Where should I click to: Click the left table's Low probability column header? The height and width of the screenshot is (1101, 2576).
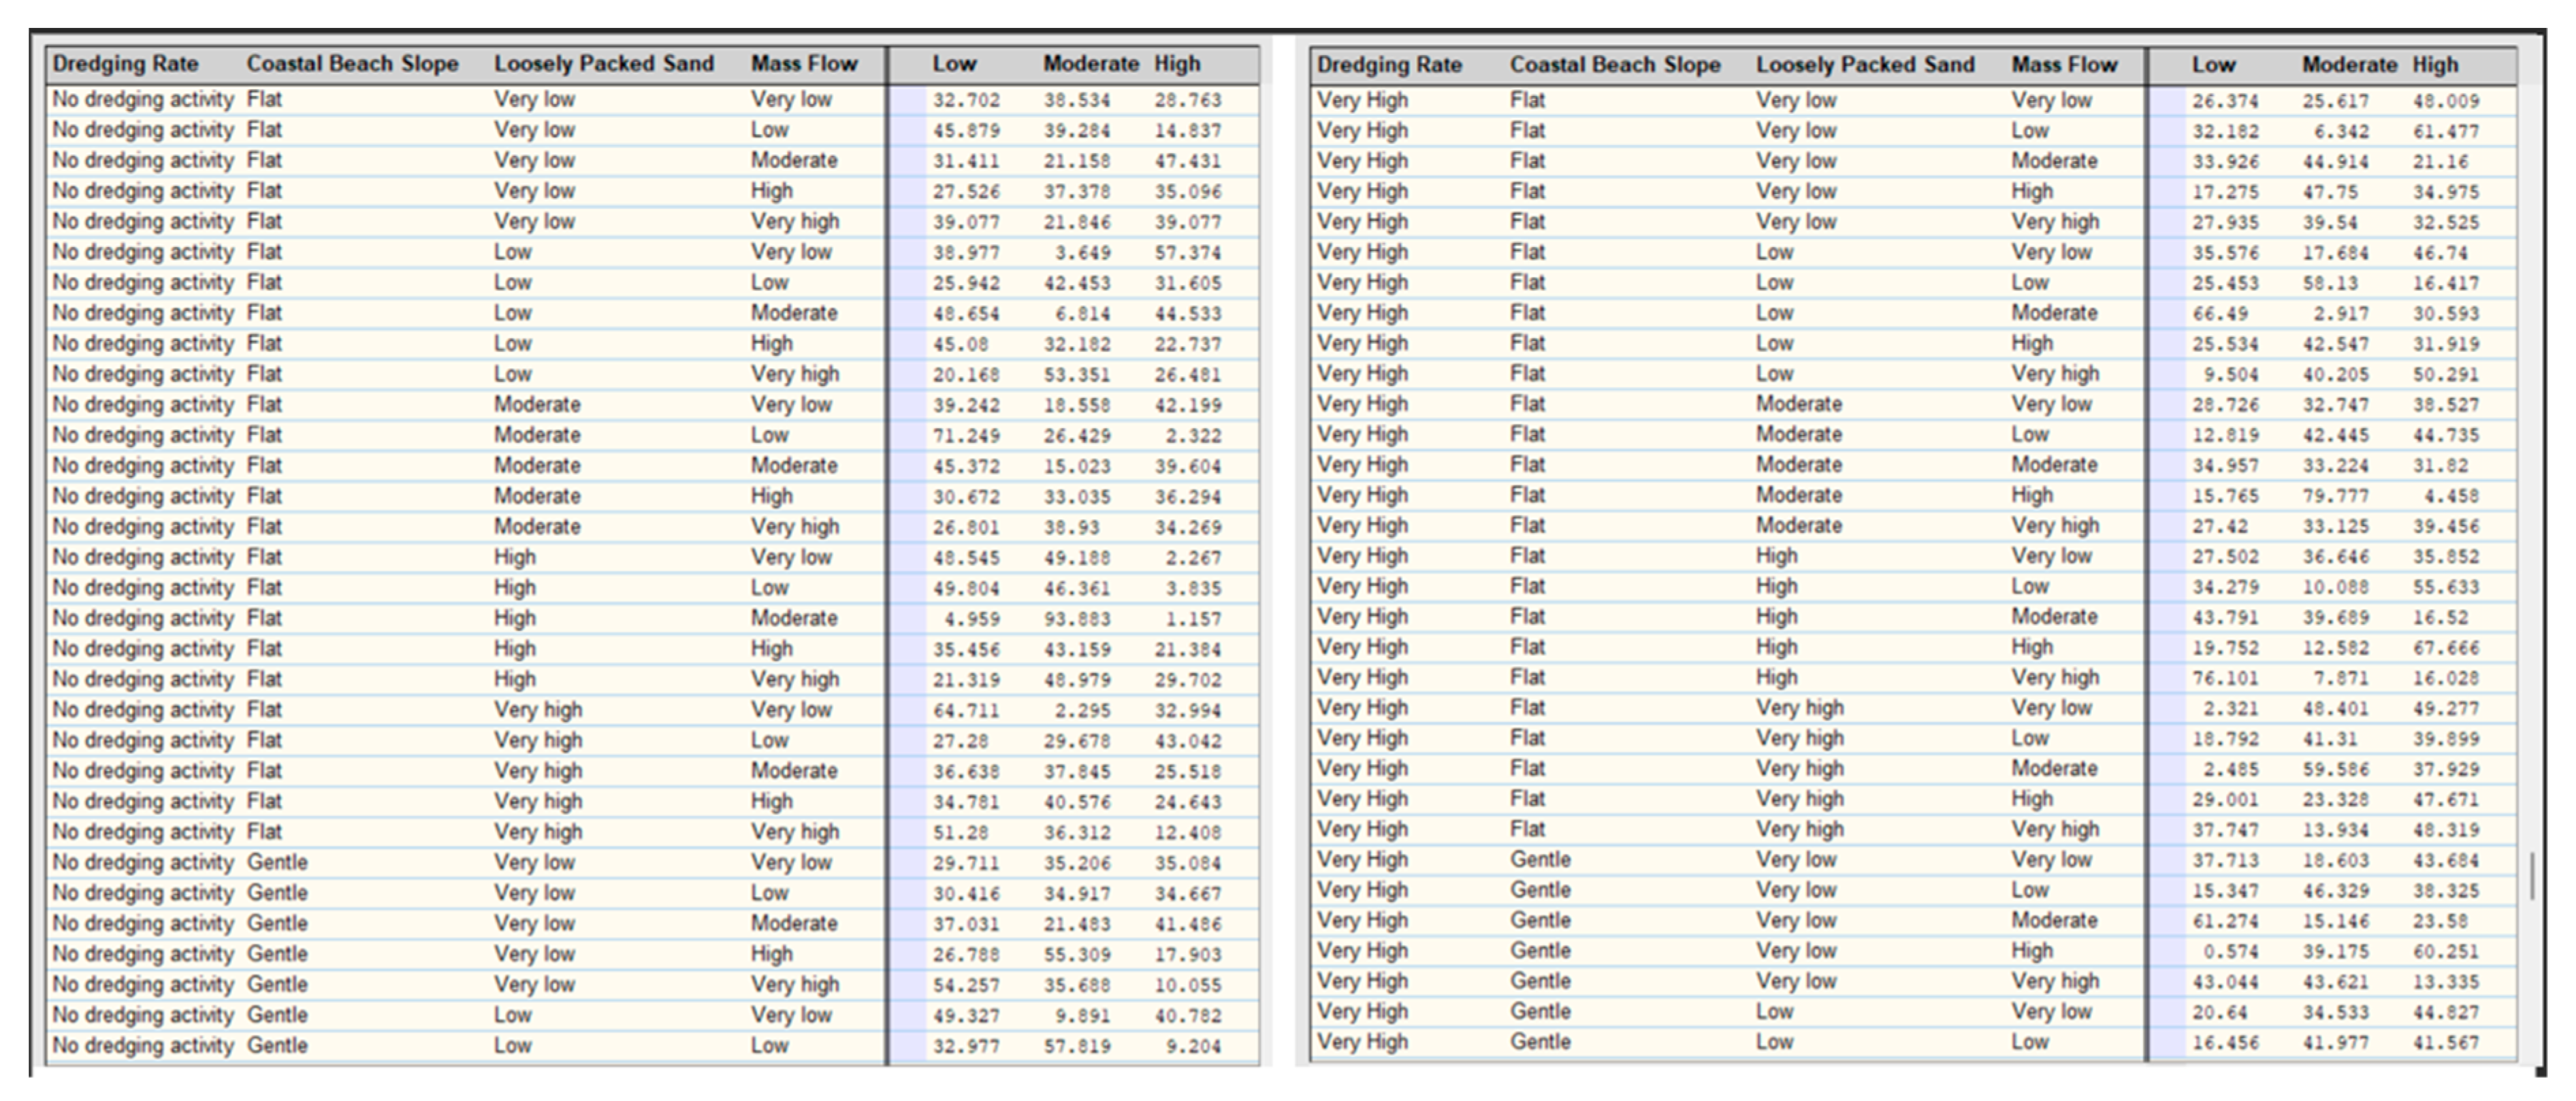pos(954,64)
